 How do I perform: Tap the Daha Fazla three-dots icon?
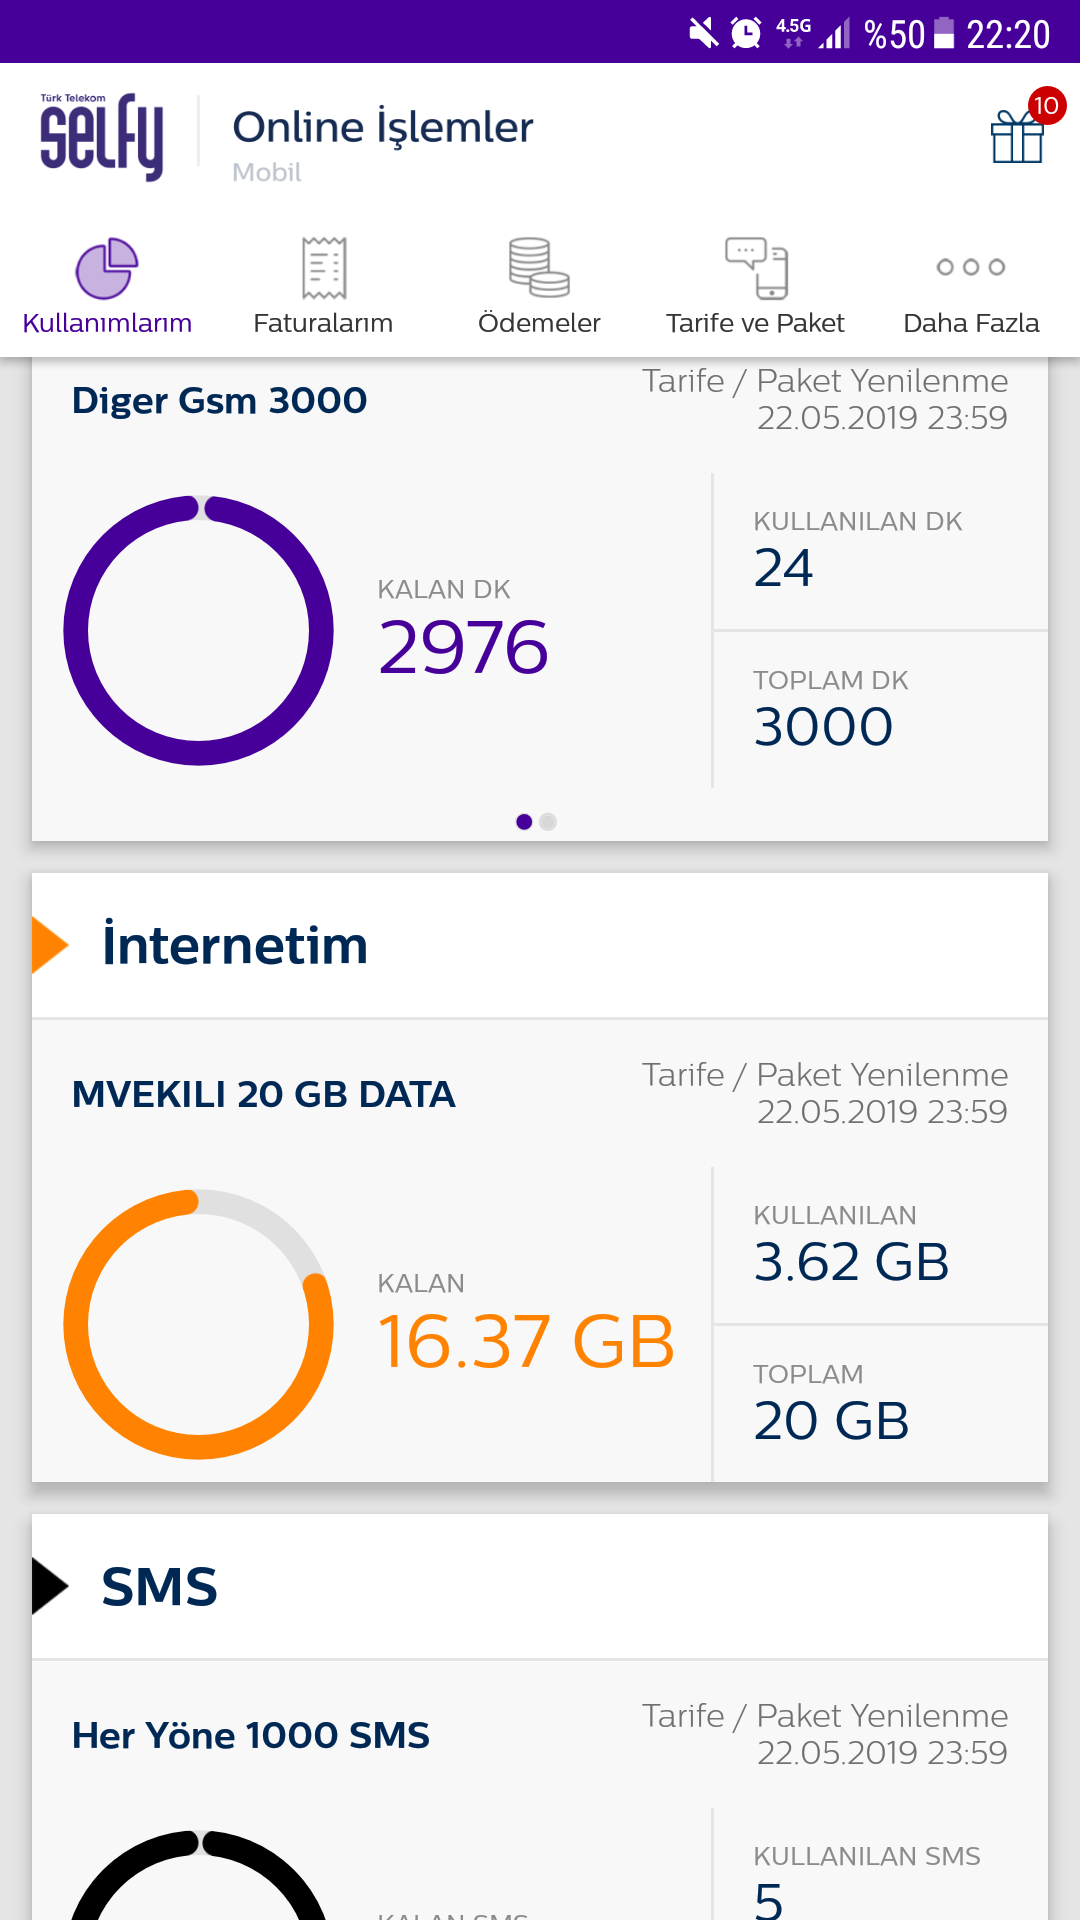point(971,267)
